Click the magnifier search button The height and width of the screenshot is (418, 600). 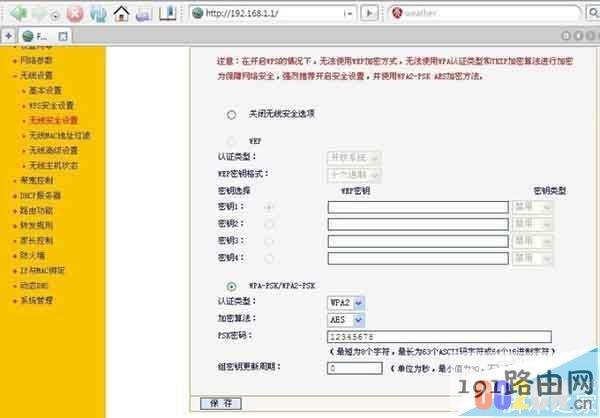[x=593, y=13]
